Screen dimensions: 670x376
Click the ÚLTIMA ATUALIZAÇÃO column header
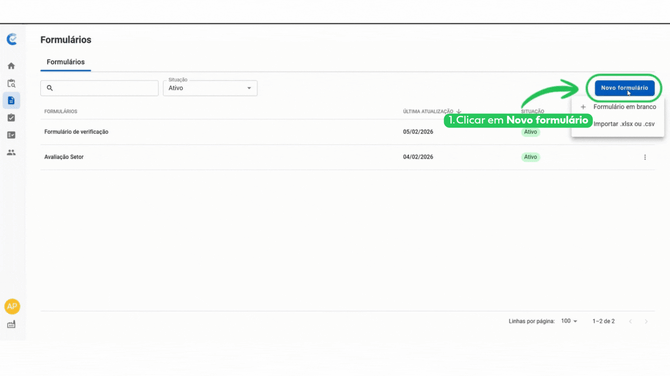(x=428, y=112)
